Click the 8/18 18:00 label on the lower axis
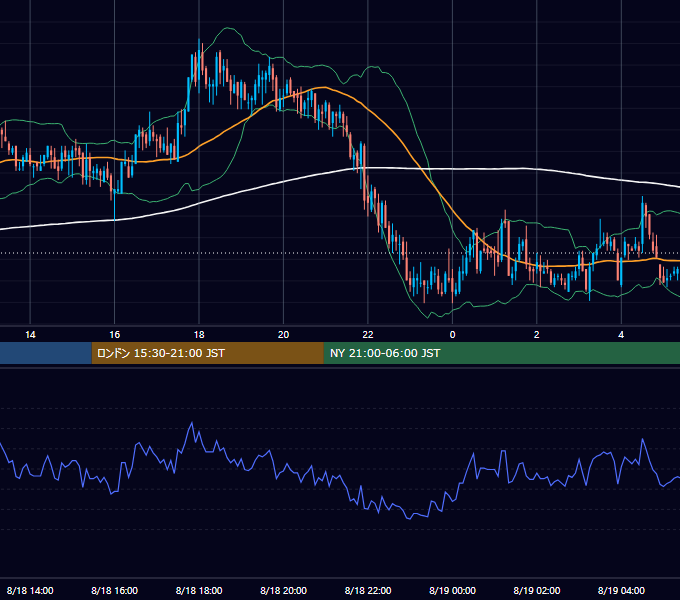Viewport: 680px width, 600px height. pyautogui.click(x=199, y=590)
